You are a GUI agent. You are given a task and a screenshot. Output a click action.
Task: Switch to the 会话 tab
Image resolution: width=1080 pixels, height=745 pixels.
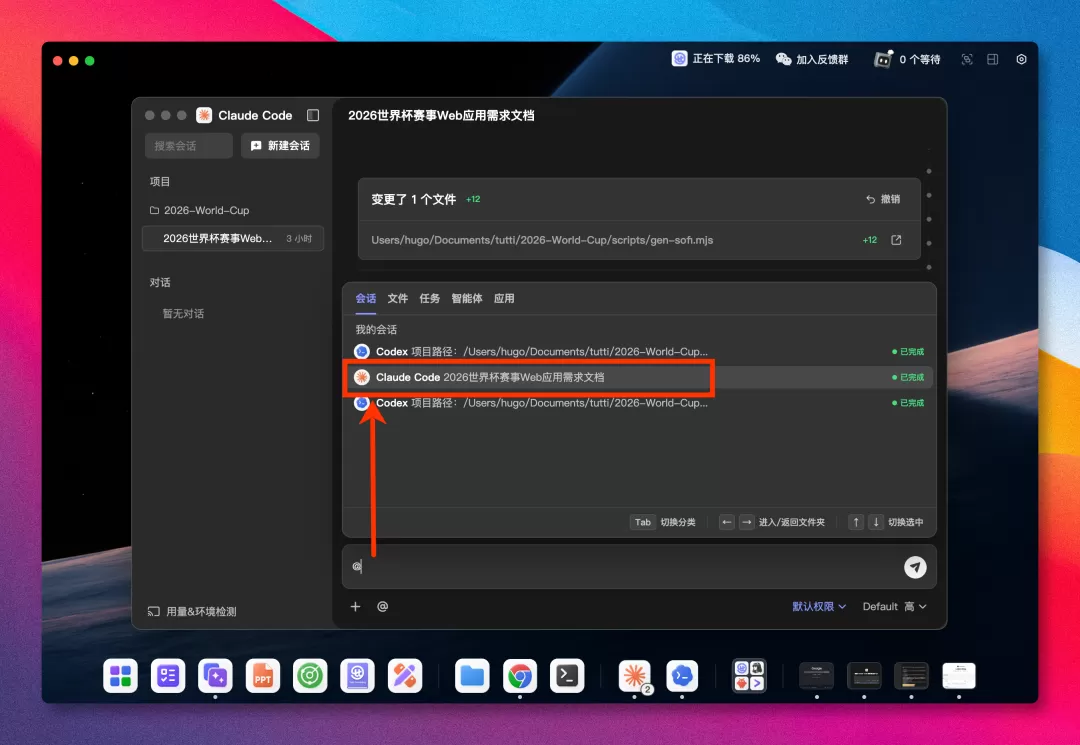[366, 298]
